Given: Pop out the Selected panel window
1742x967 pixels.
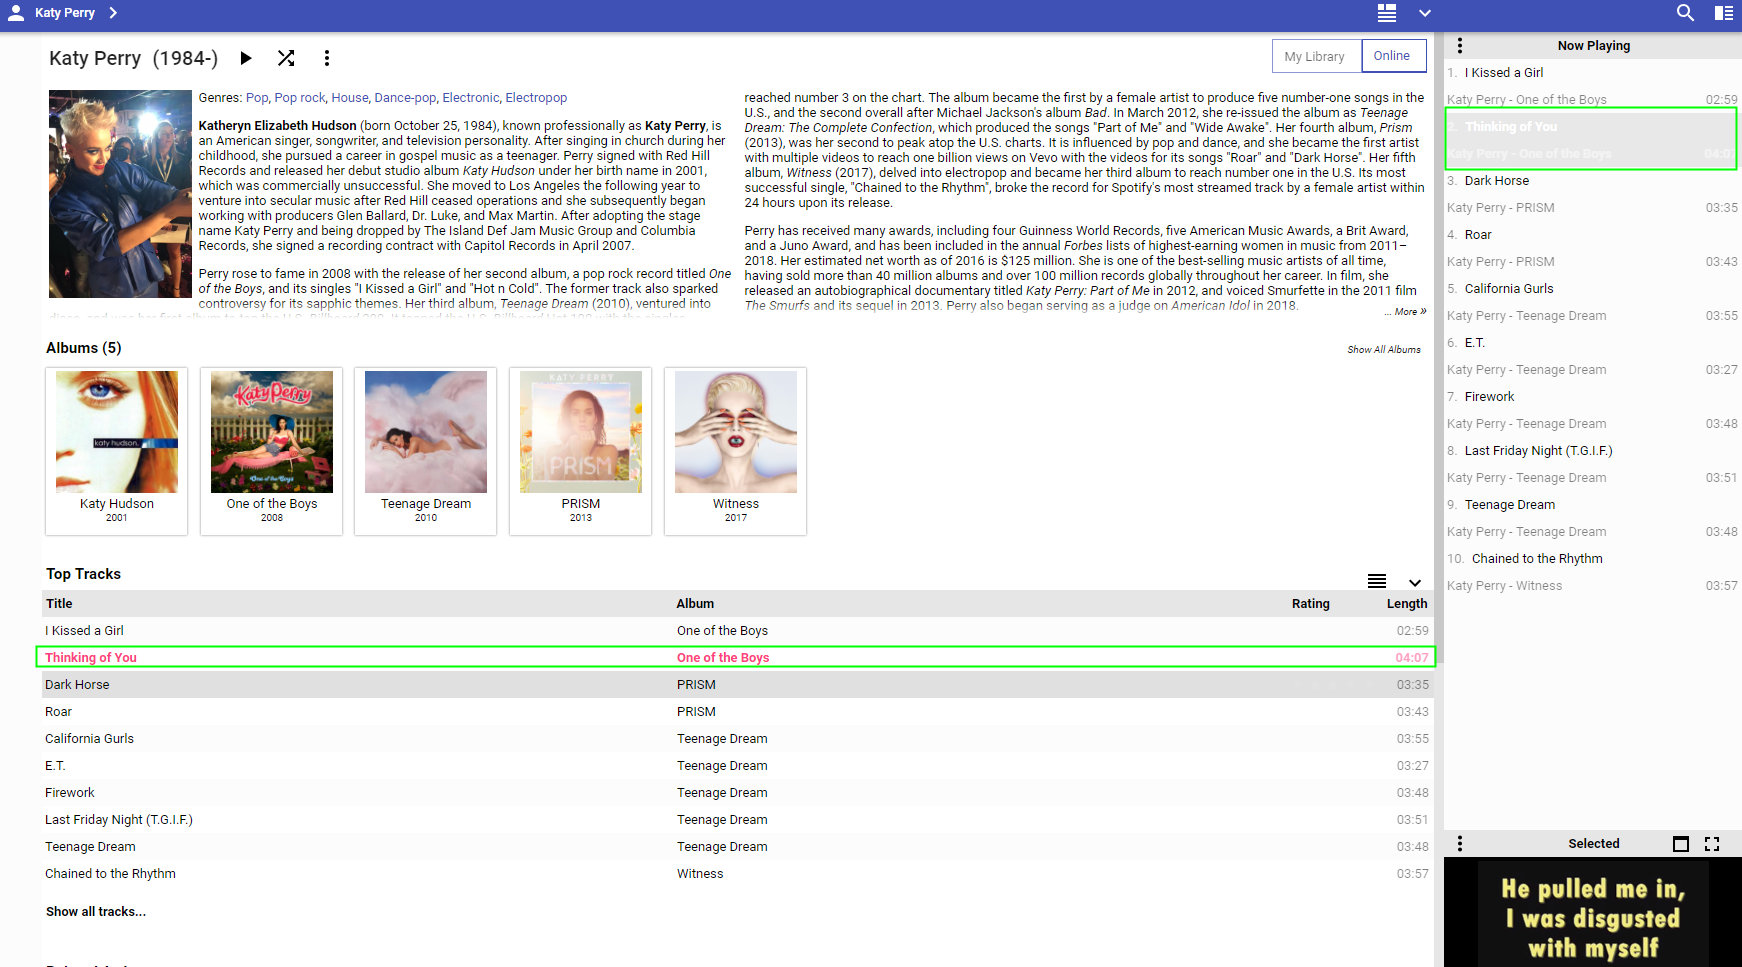Looking at the screenshot, I should pos(1681,844).
